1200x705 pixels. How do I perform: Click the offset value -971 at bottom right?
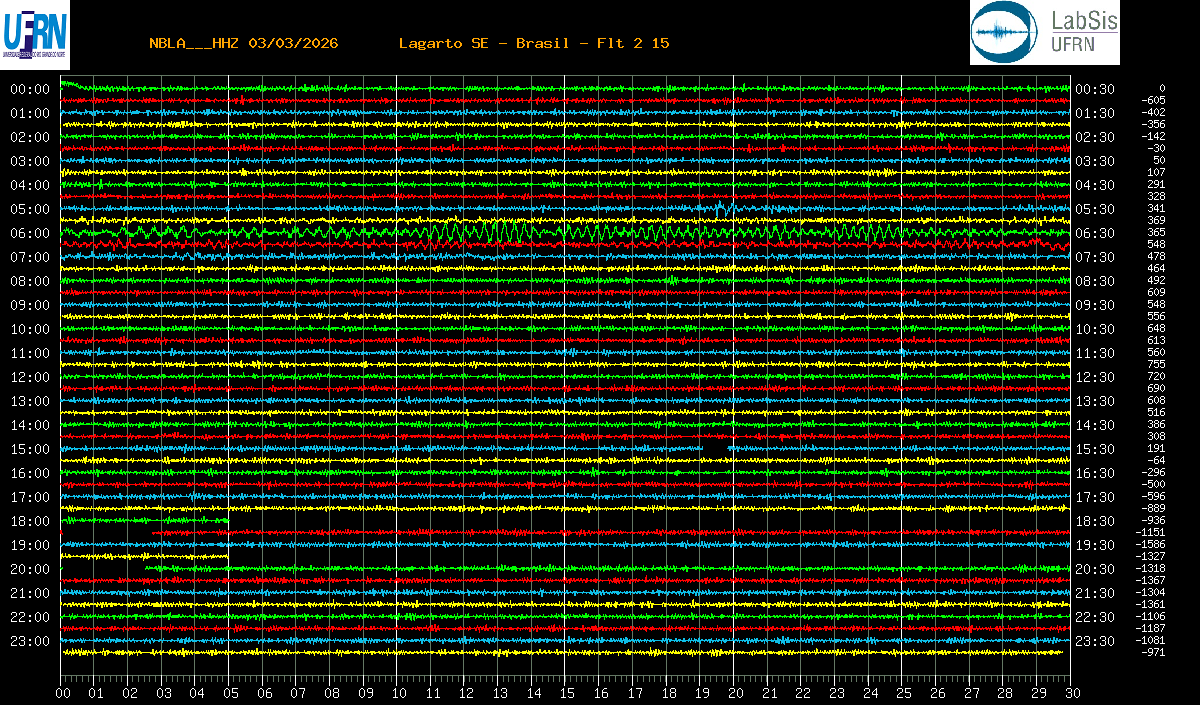pos(1153,652)
